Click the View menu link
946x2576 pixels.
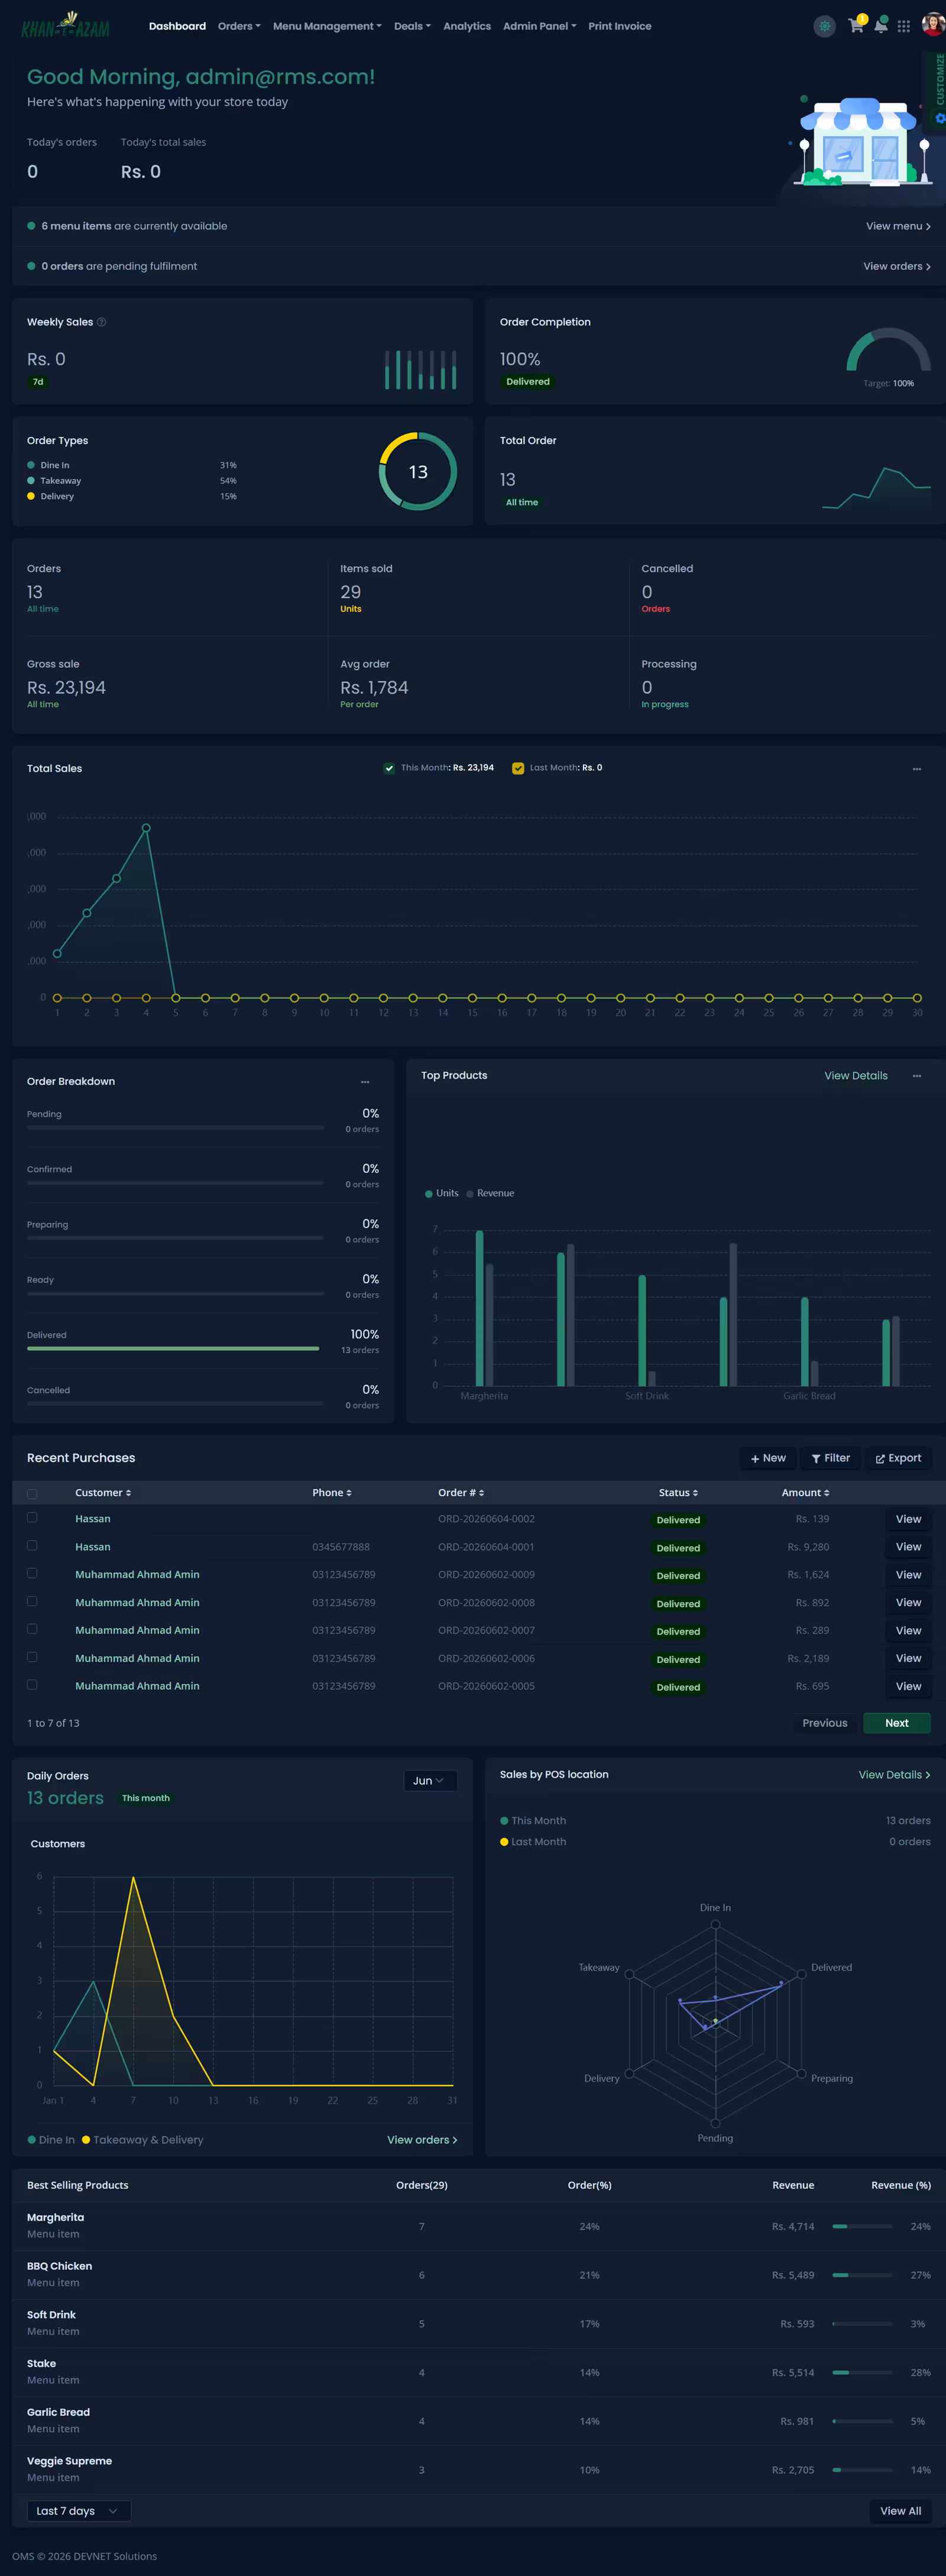tap(897, 226)
